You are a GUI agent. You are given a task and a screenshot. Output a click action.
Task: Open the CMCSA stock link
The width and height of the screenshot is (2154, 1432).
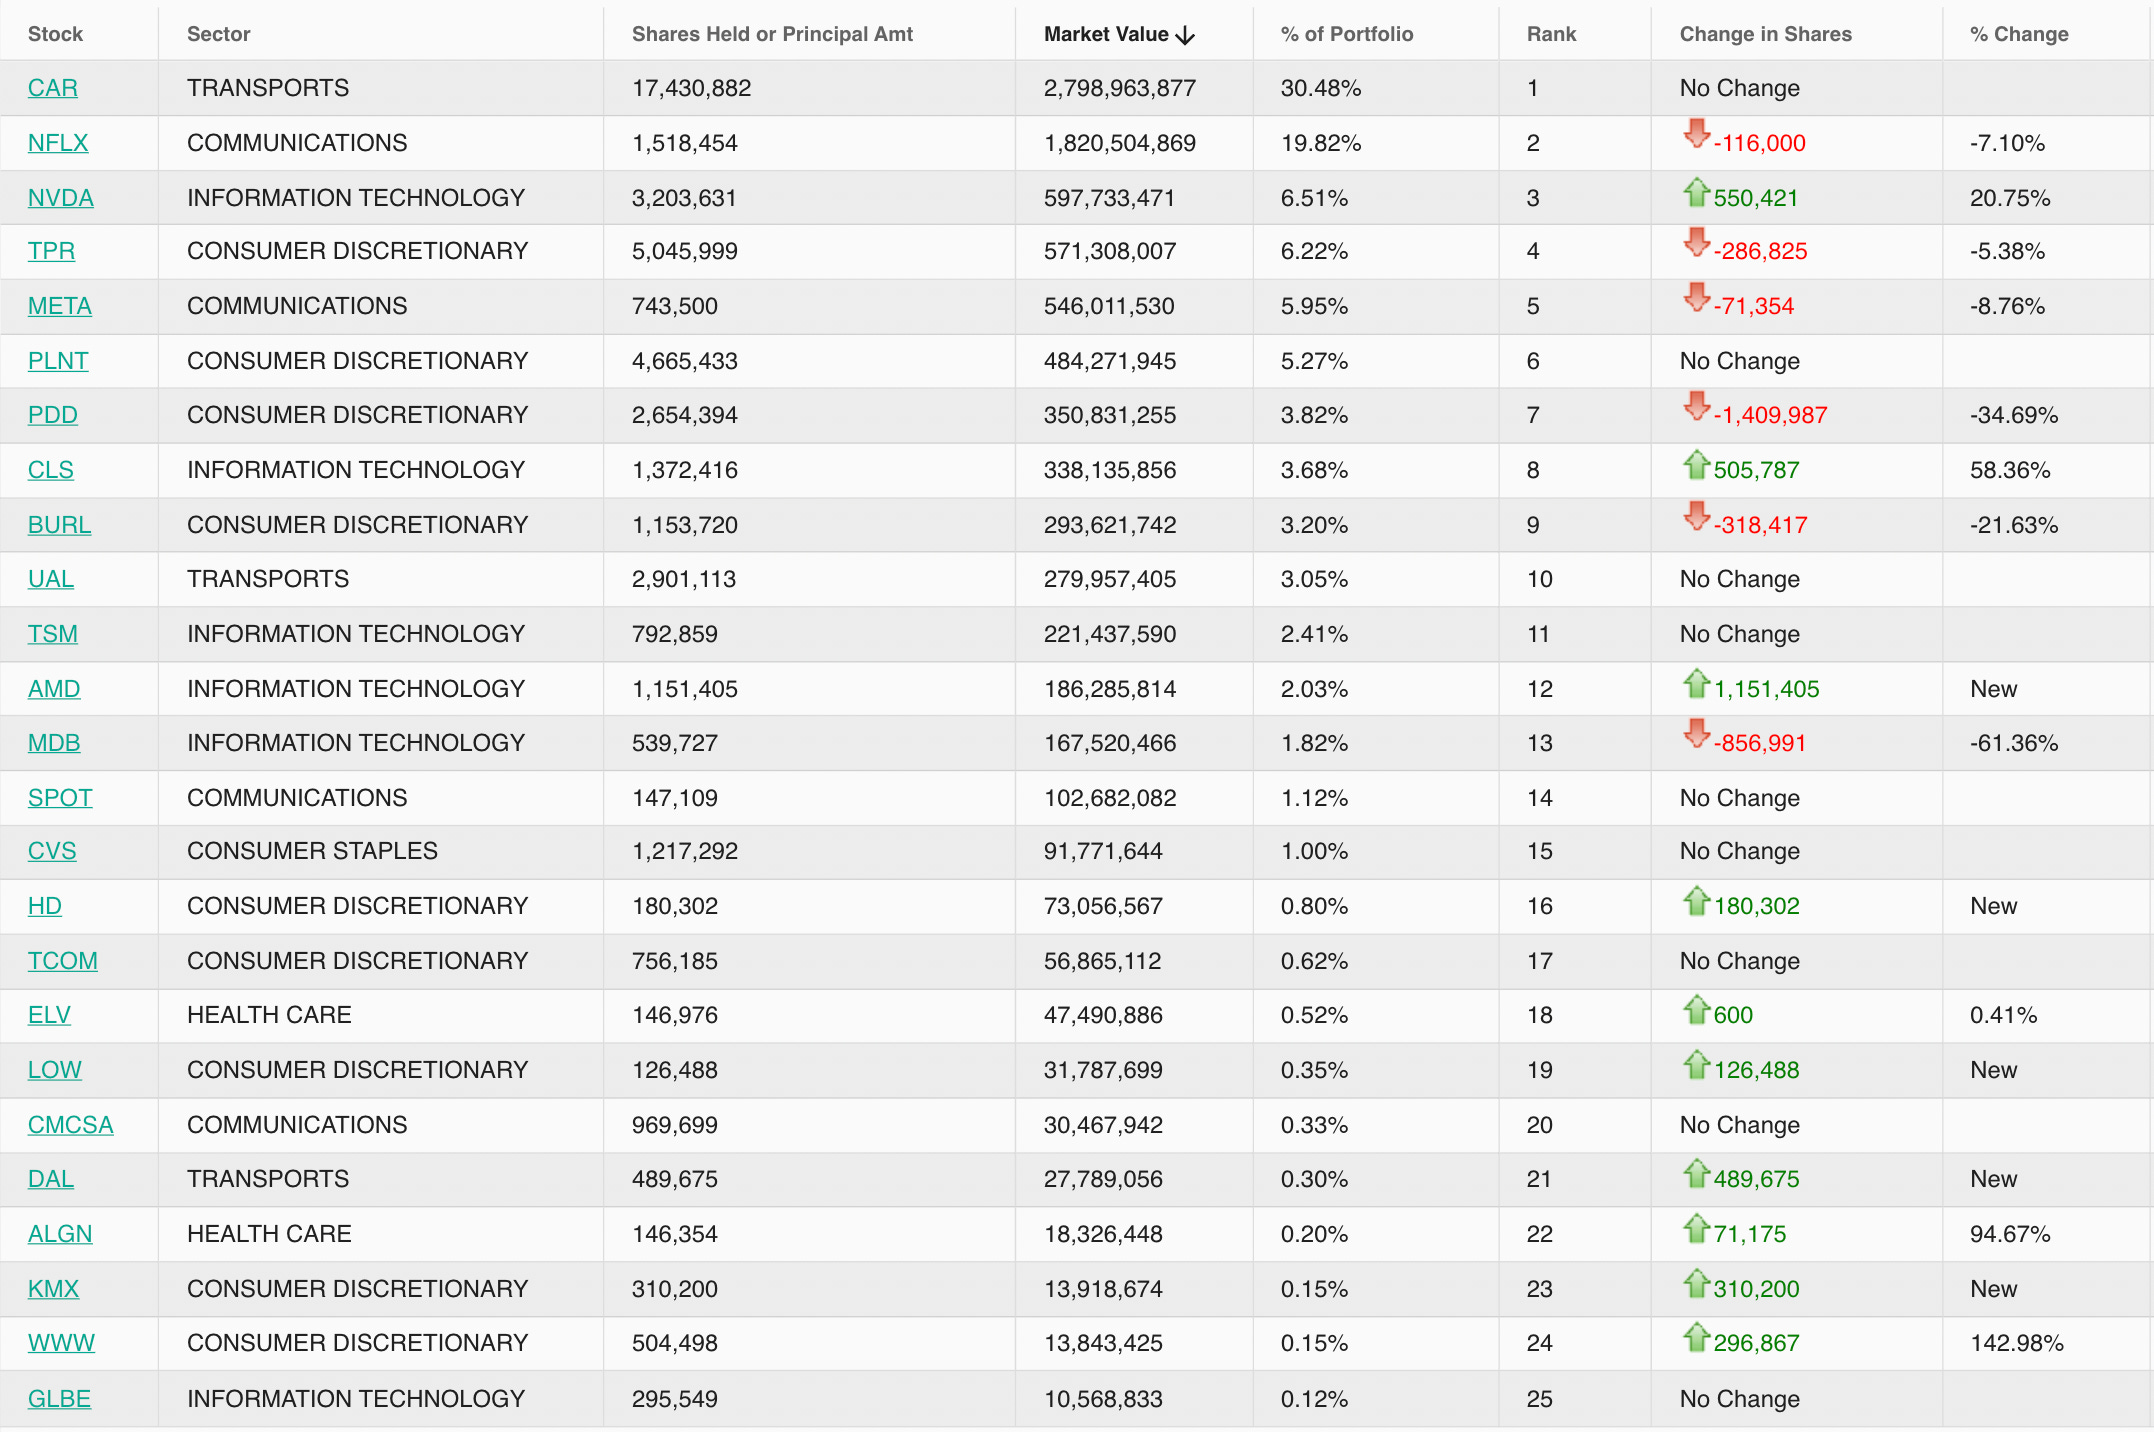pos(70,1125)
